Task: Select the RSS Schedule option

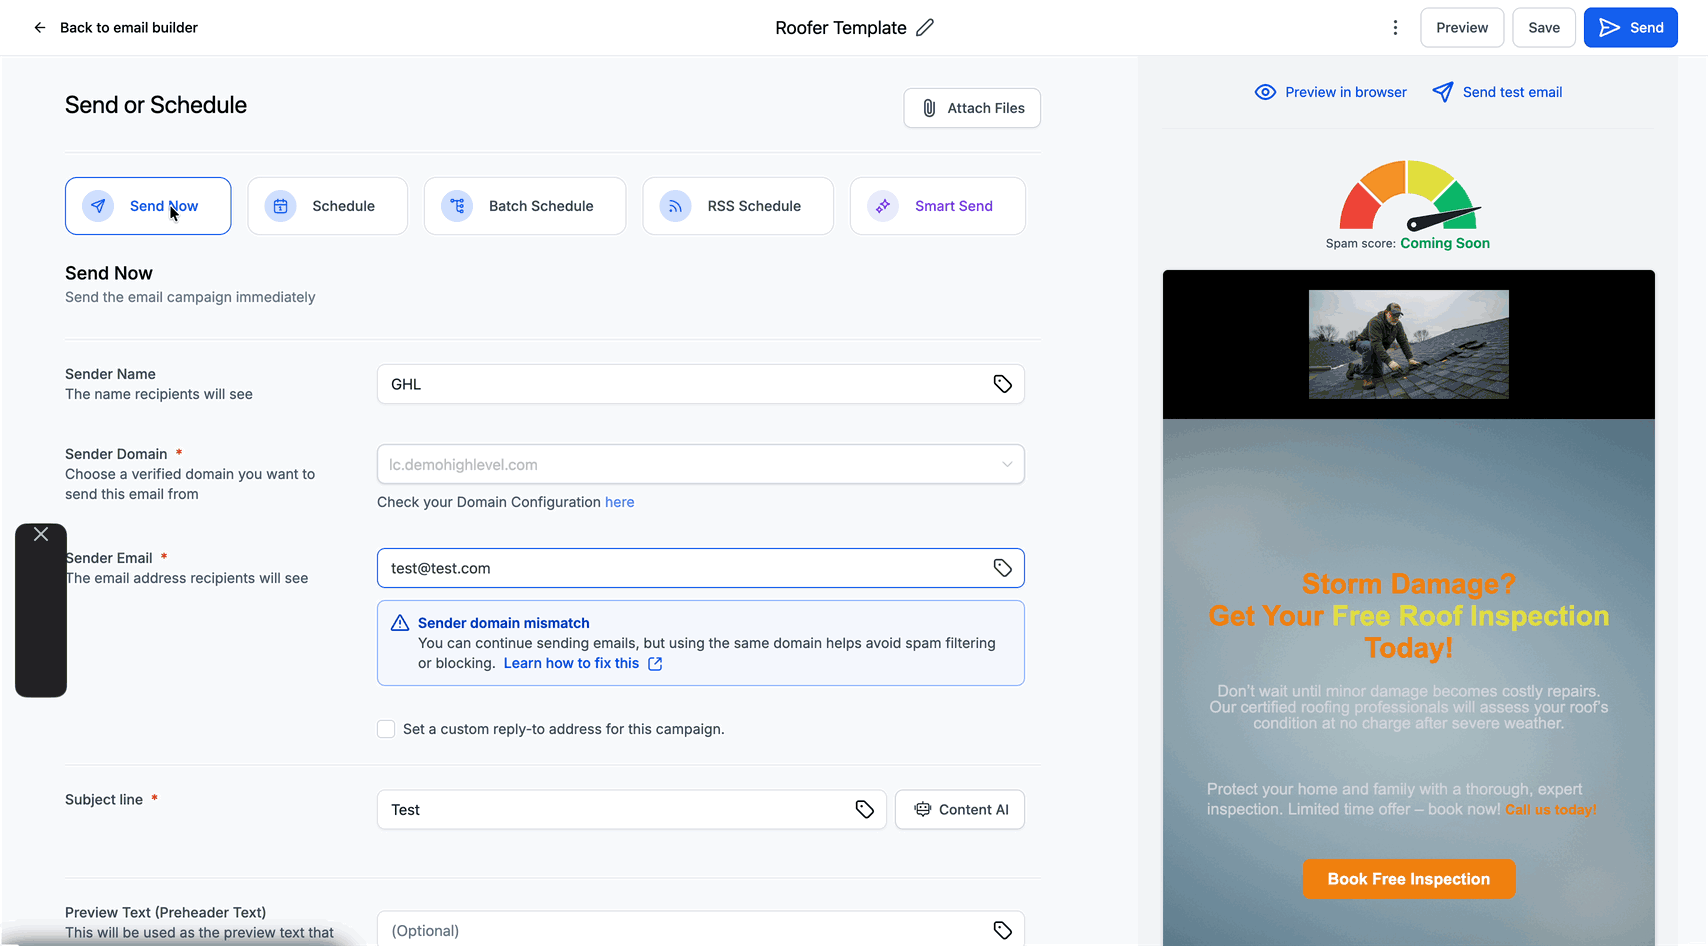Action: pos(738,206)
